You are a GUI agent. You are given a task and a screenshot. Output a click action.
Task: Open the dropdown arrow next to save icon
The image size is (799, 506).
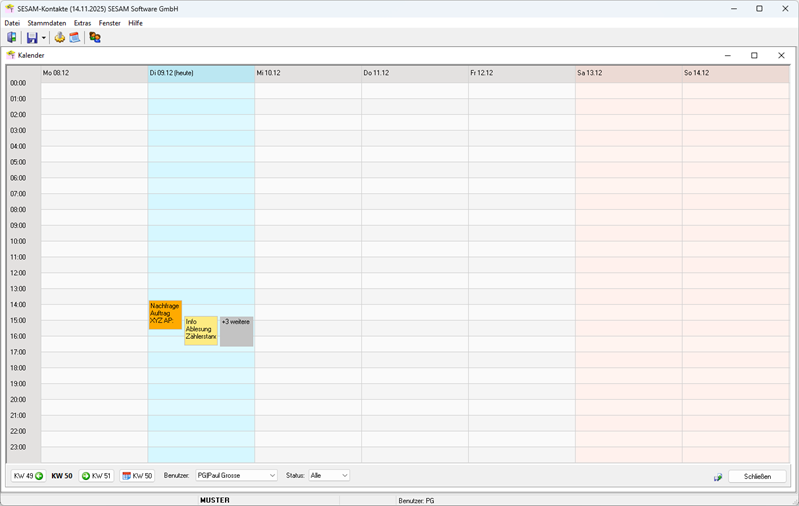pyautogui.click(x=44, y=38)
